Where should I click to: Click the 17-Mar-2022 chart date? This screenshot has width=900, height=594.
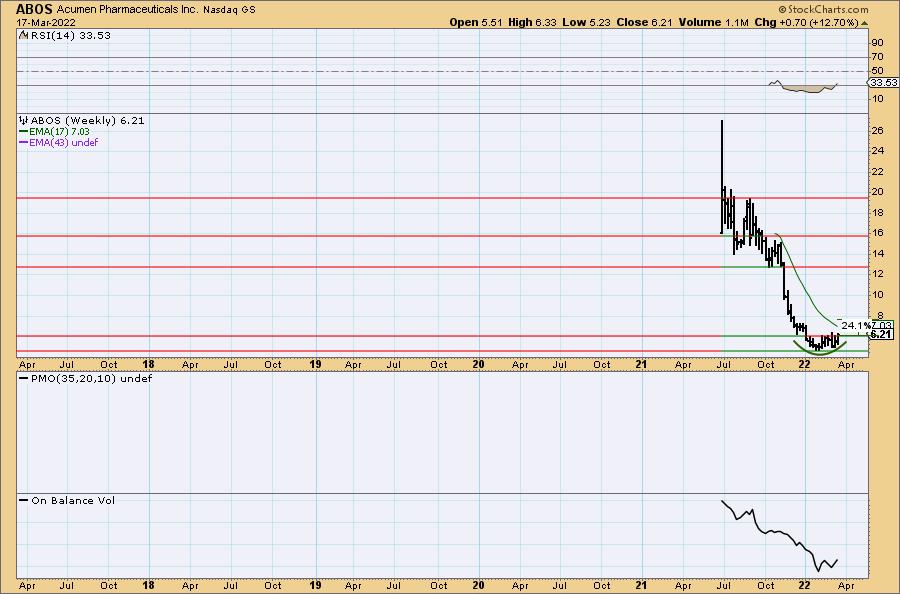(46, 23)
